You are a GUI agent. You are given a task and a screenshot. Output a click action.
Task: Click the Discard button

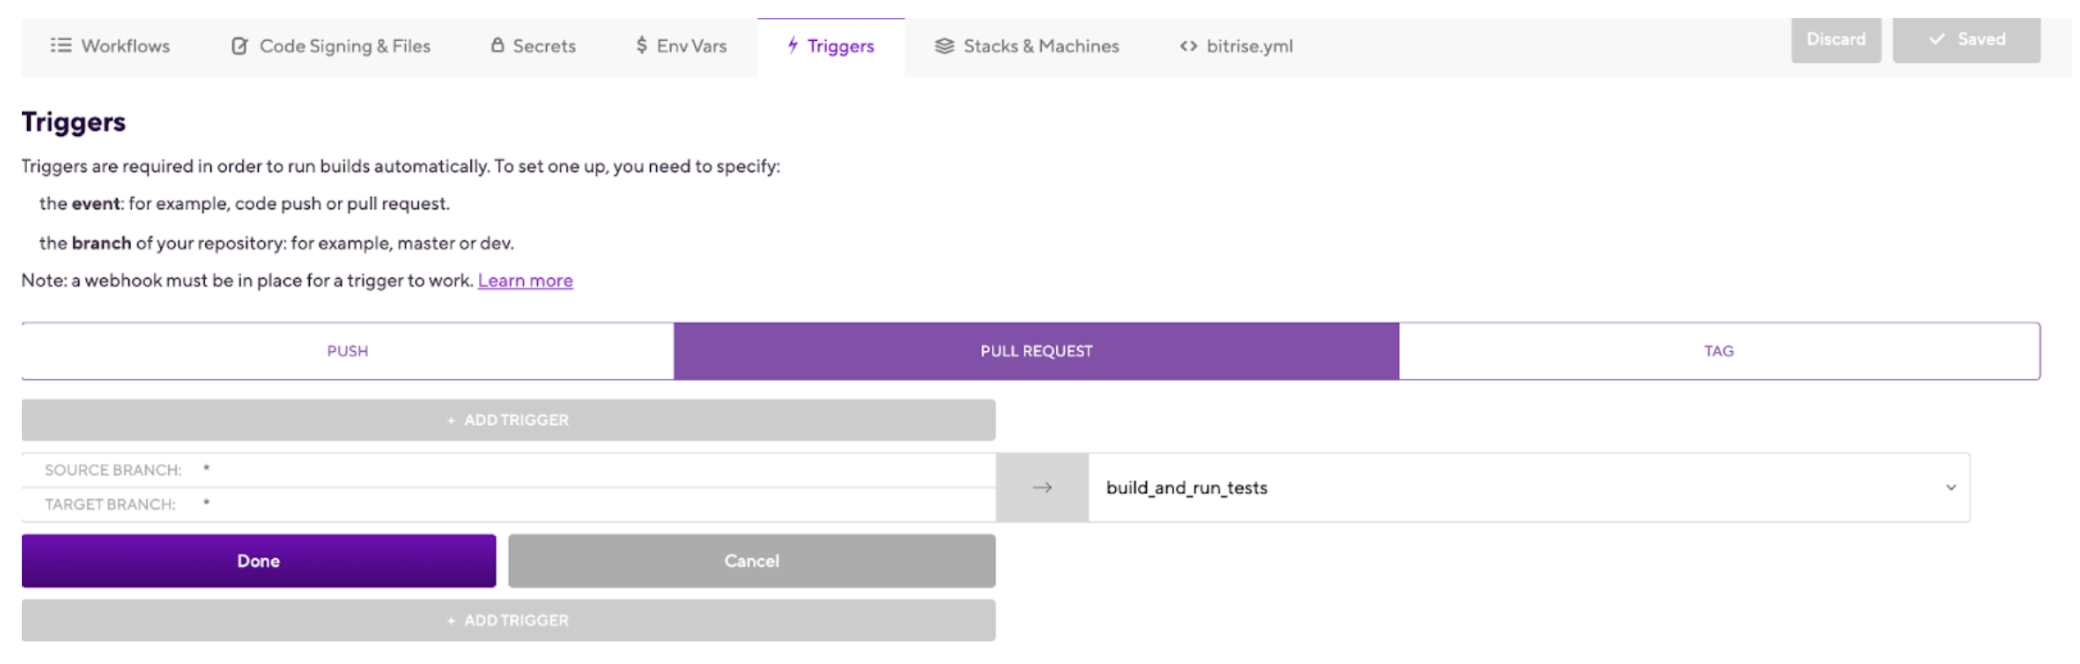point(1836,39)
